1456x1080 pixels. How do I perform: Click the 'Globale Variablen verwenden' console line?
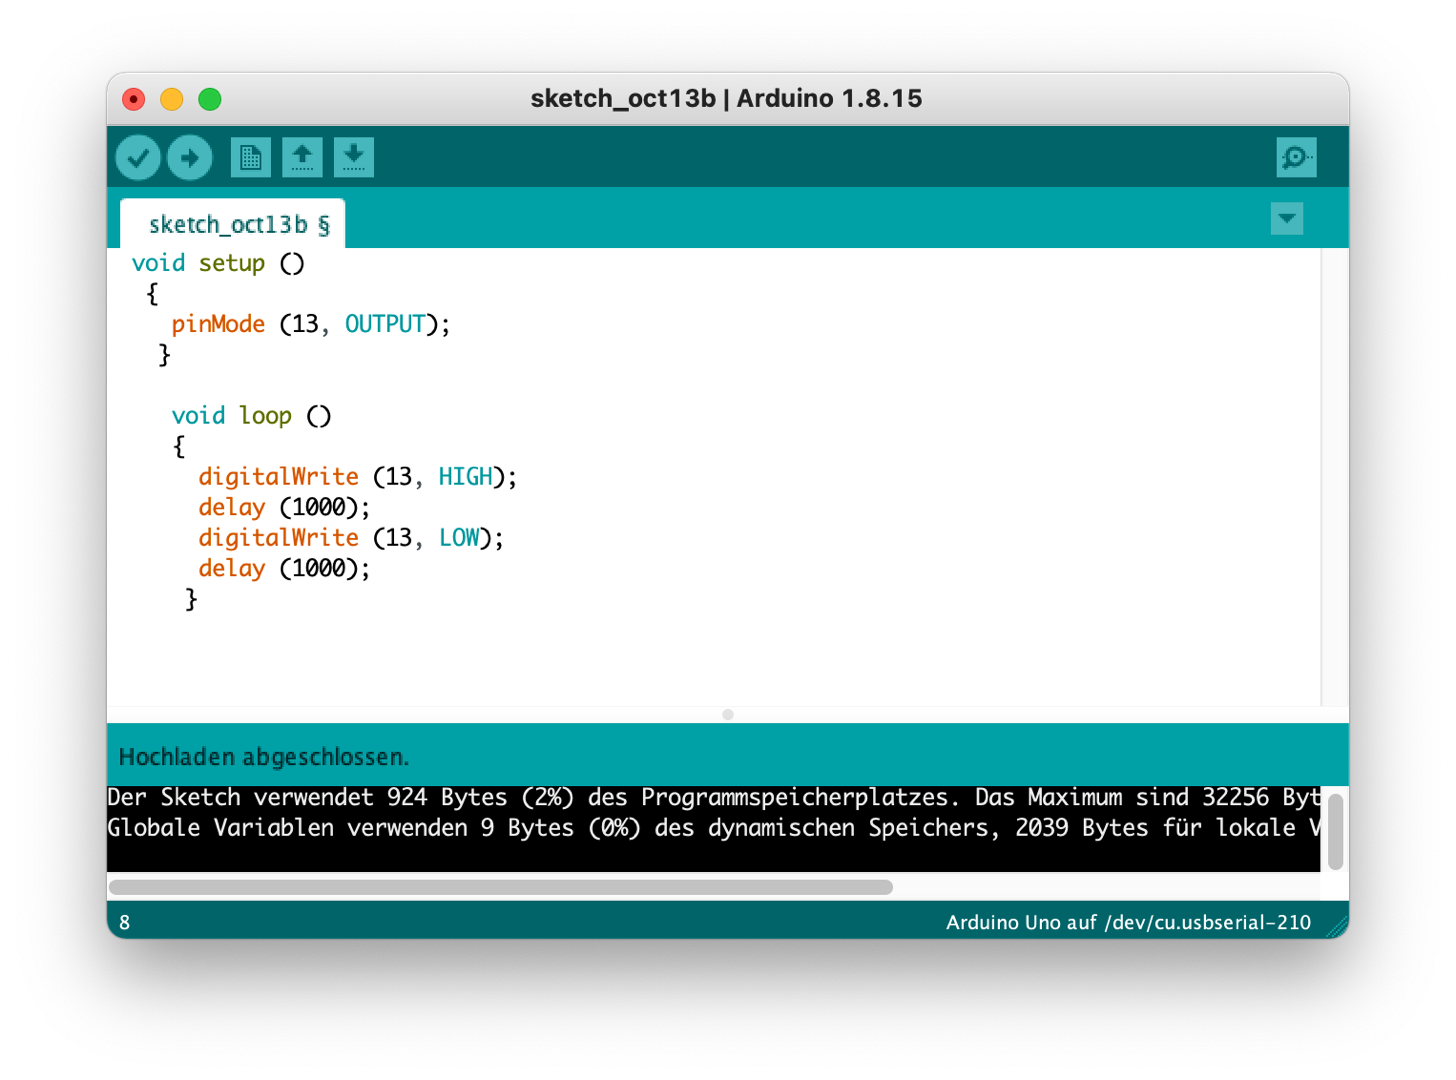point(714,828)
